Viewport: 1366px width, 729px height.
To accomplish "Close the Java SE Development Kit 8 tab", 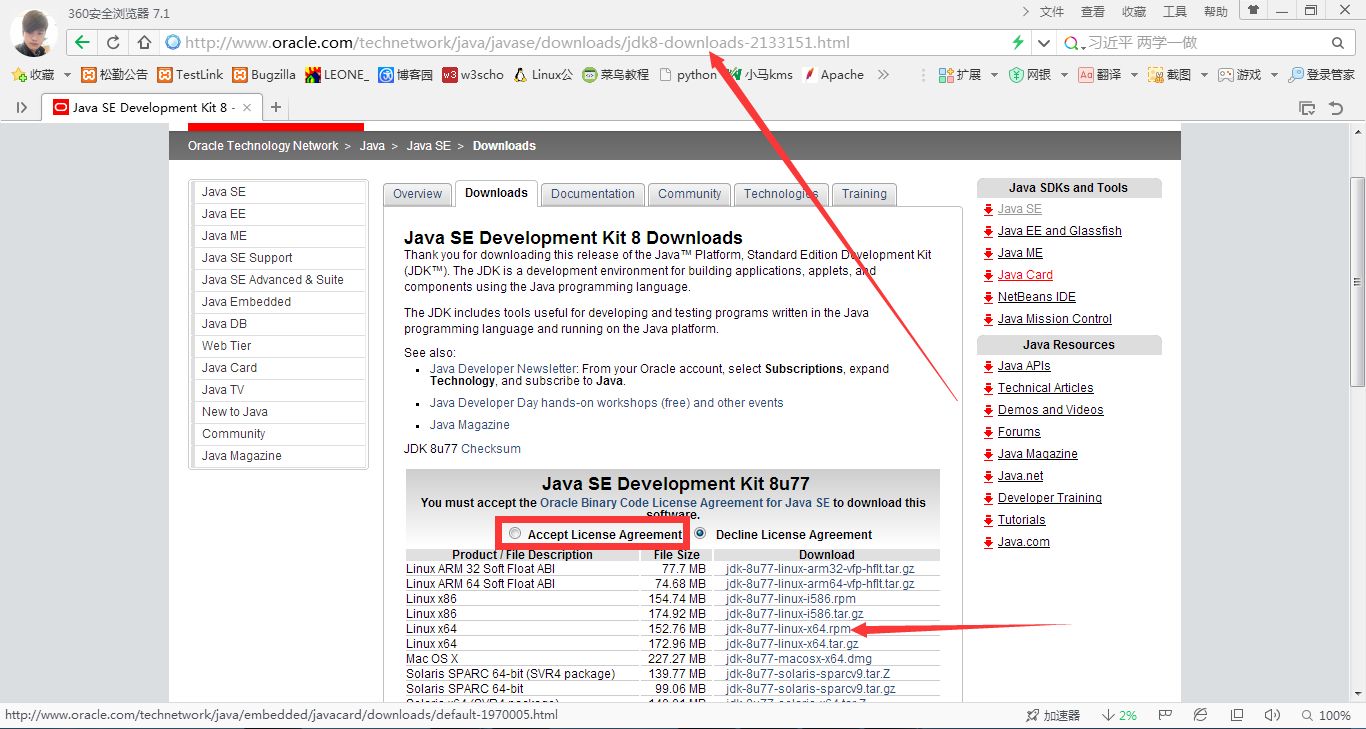I will tap(247, 108).
